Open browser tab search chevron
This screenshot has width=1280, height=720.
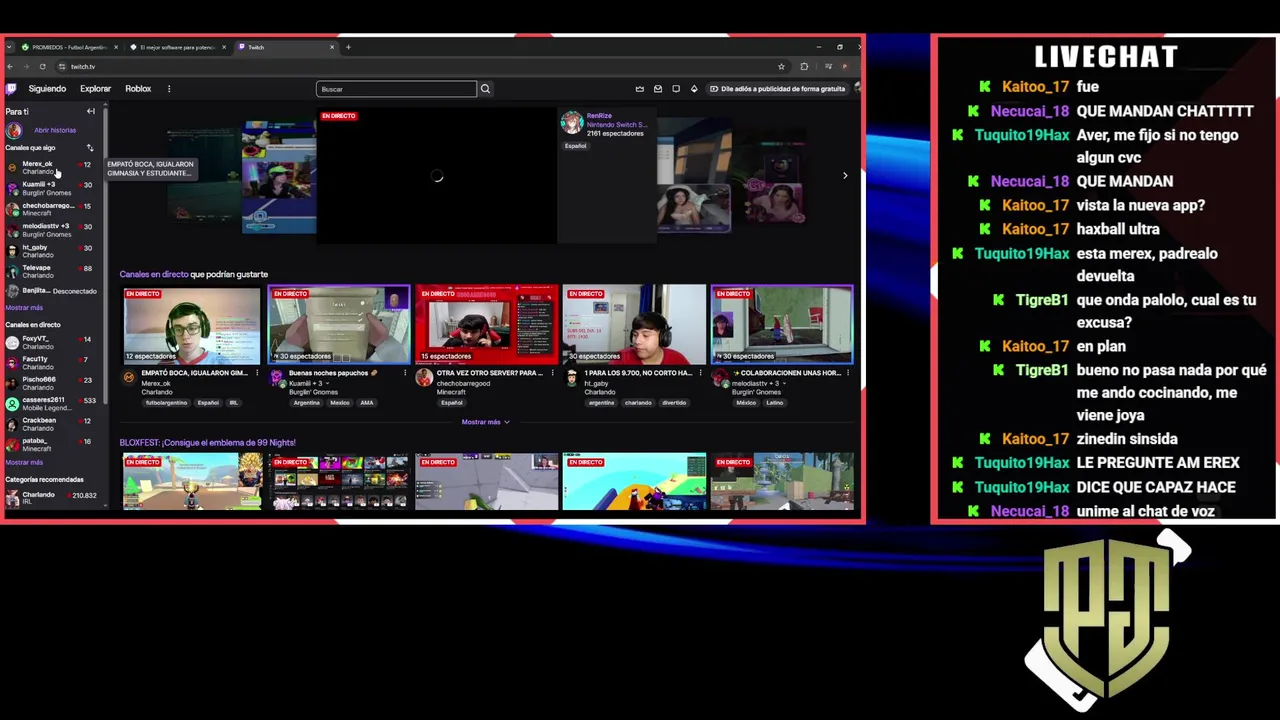coord(10,47)
